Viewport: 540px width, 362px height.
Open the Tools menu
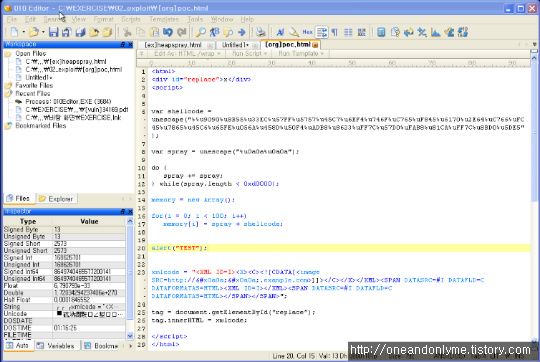pos(195,19)
